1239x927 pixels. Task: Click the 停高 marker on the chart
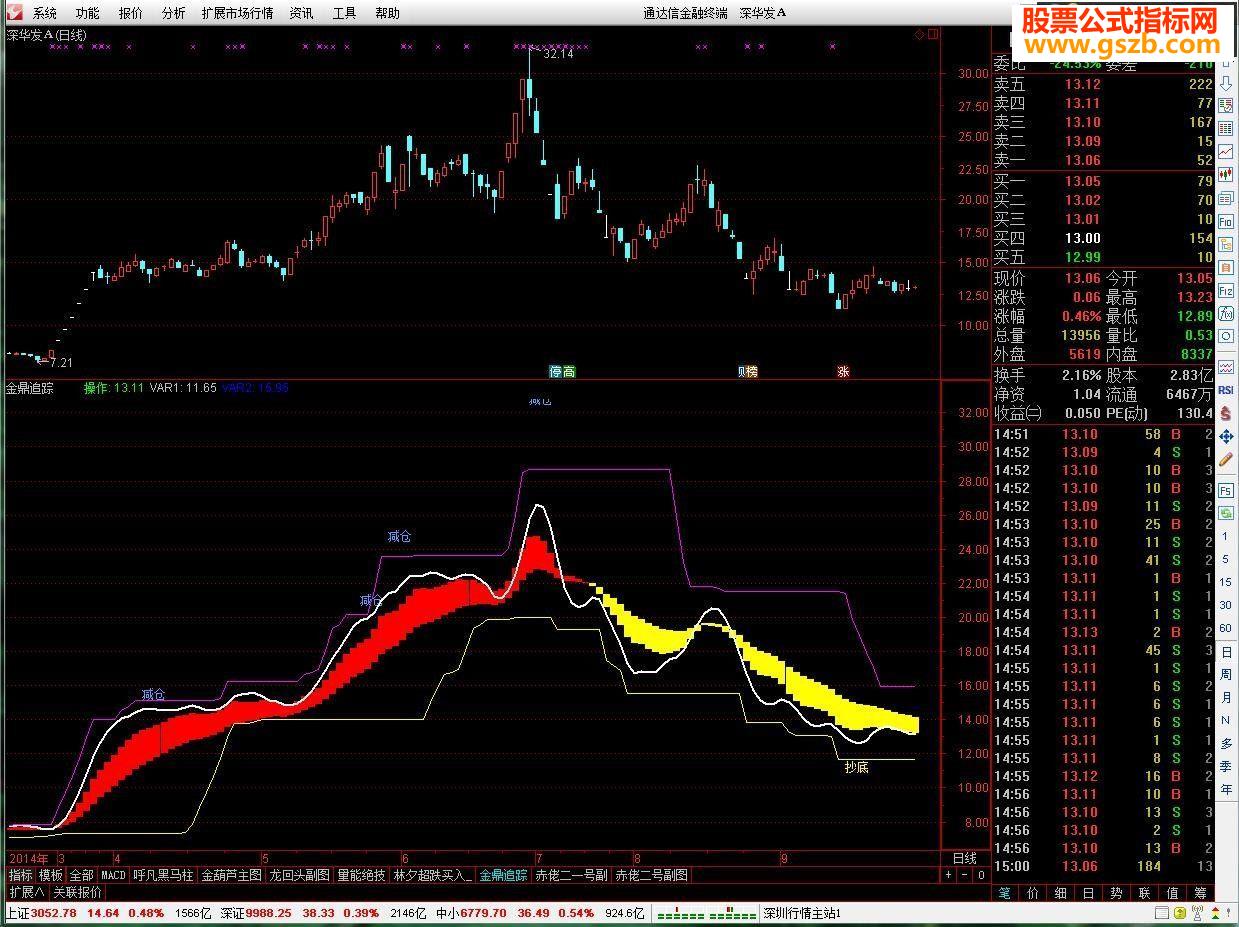562,371
